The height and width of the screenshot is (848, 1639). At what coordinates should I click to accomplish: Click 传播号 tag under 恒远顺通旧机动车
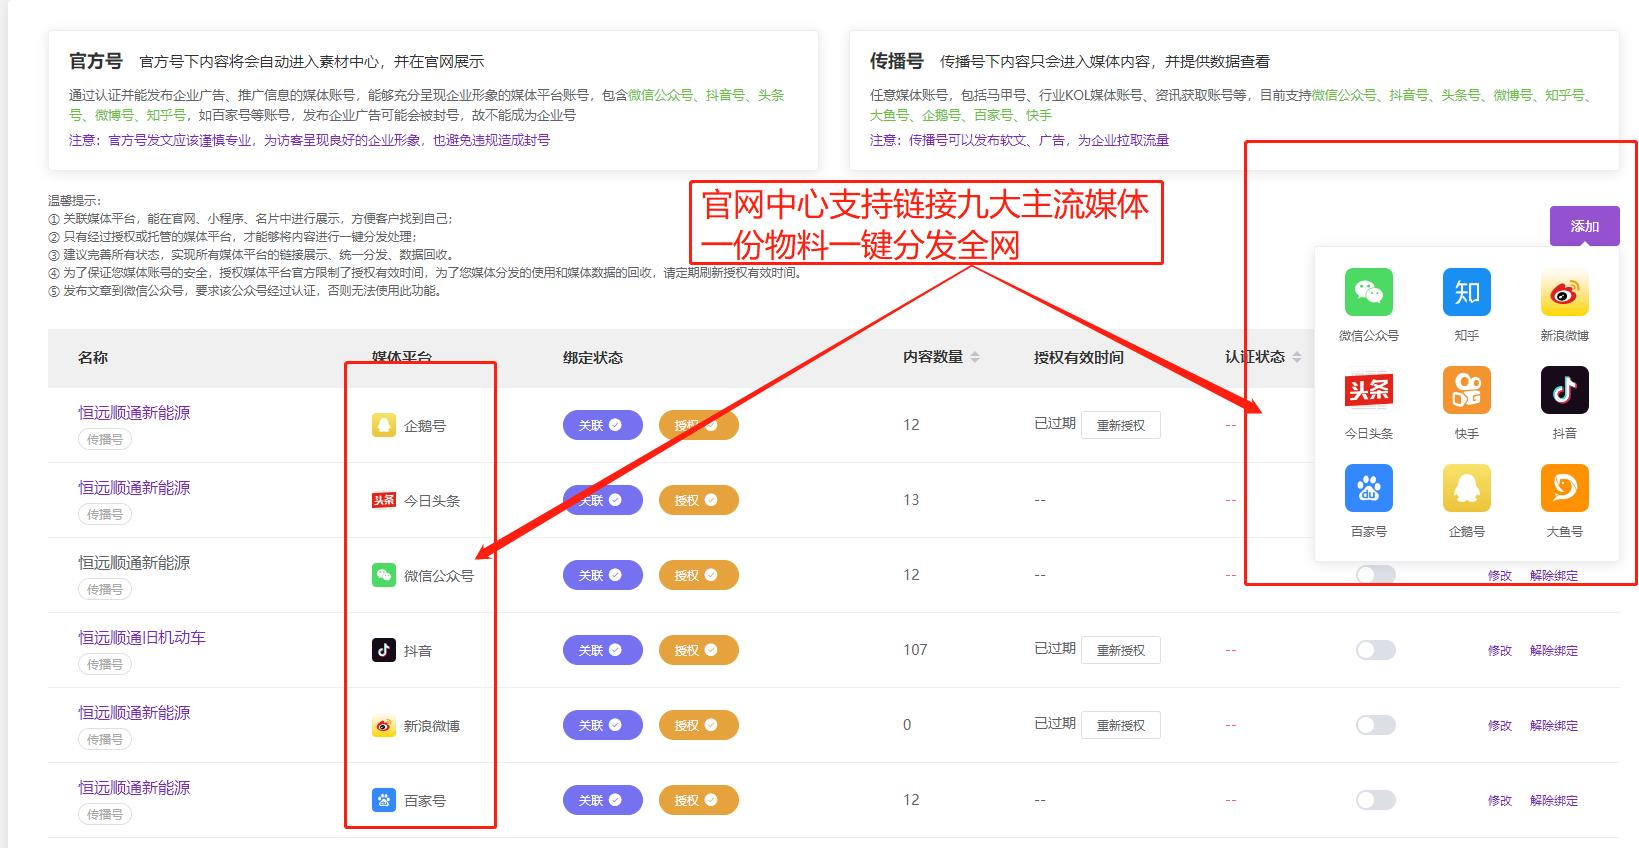[x=105, y=664]
